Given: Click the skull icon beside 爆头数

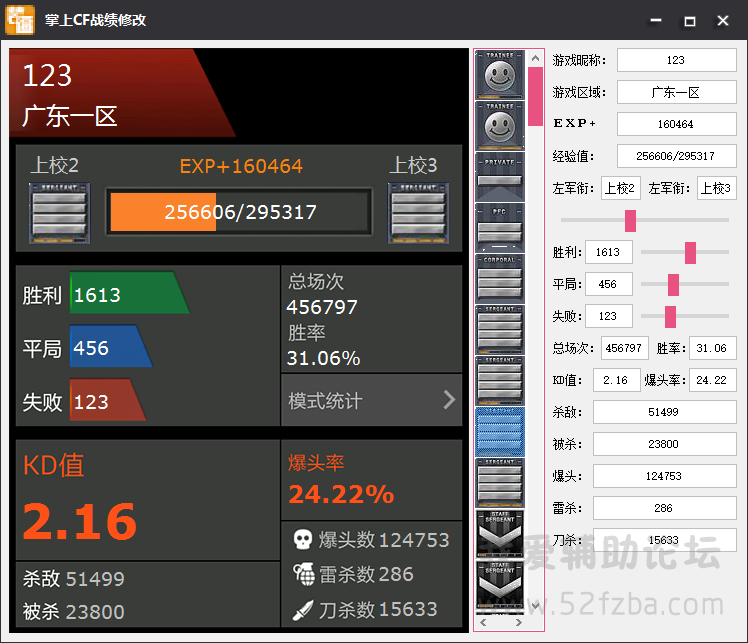Looking at the screenshot, I should coord(301,540).
